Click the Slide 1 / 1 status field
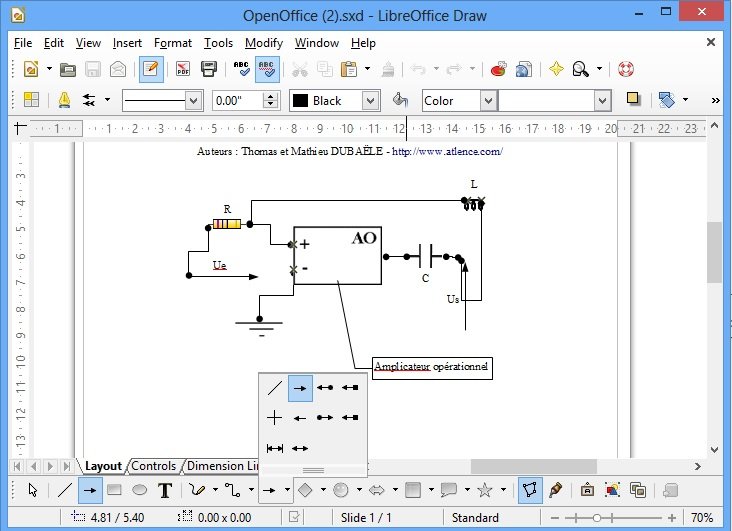The height and width of the screenshot is (531, 732). [x=366, y=518]
